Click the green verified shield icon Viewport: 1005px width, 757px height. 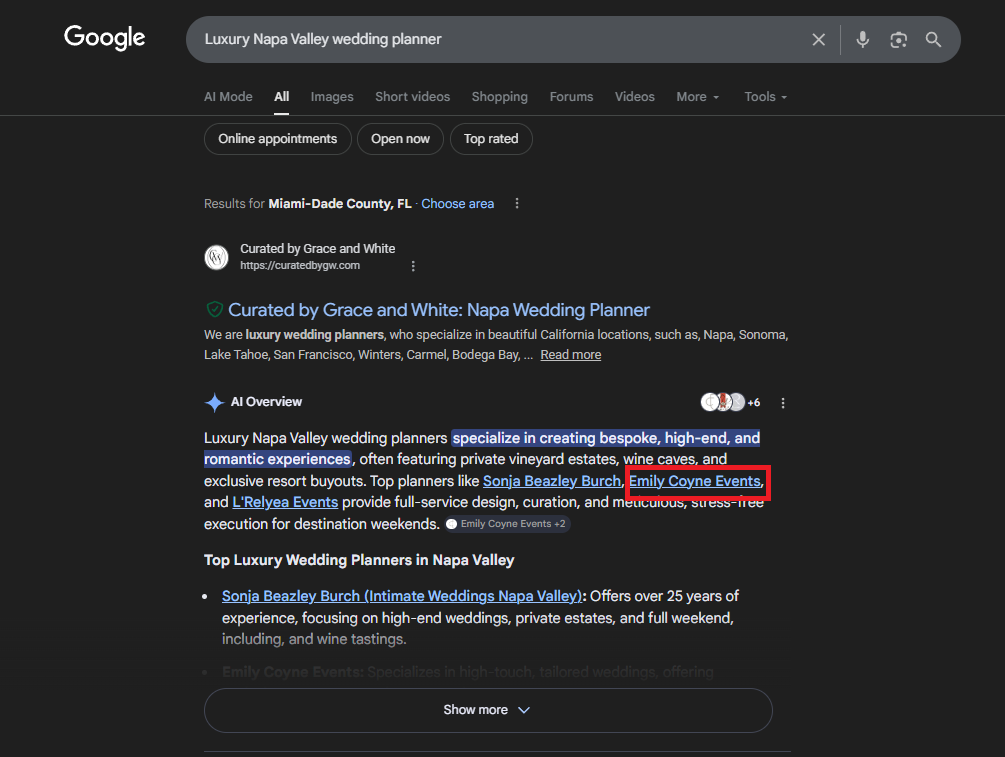(214, 310)
